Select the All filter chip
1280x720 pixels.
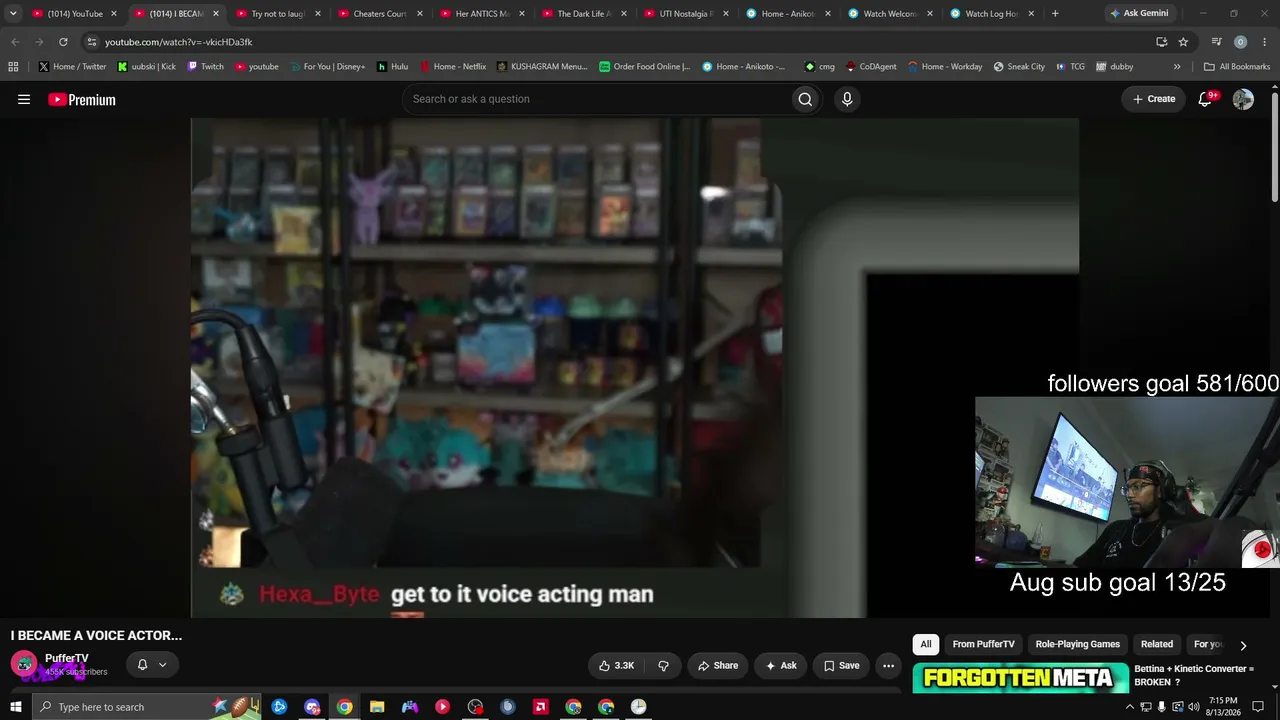926,645
